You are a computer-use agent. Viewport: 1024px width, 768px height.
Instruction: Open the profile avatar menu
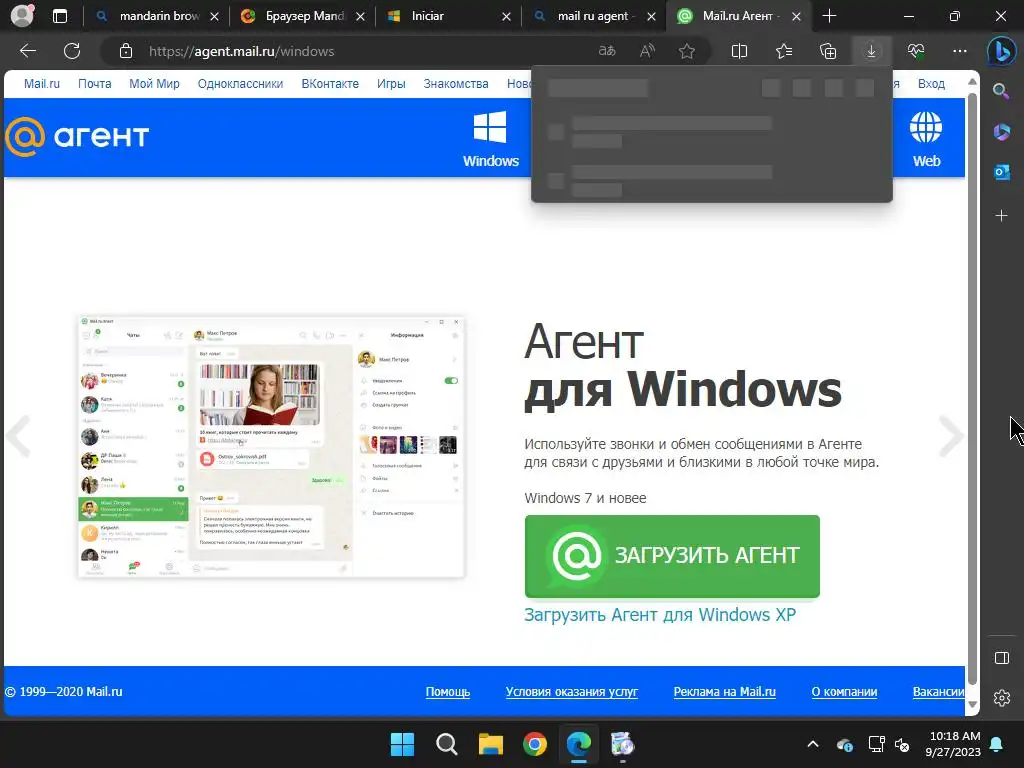click(x=22, y=16)
